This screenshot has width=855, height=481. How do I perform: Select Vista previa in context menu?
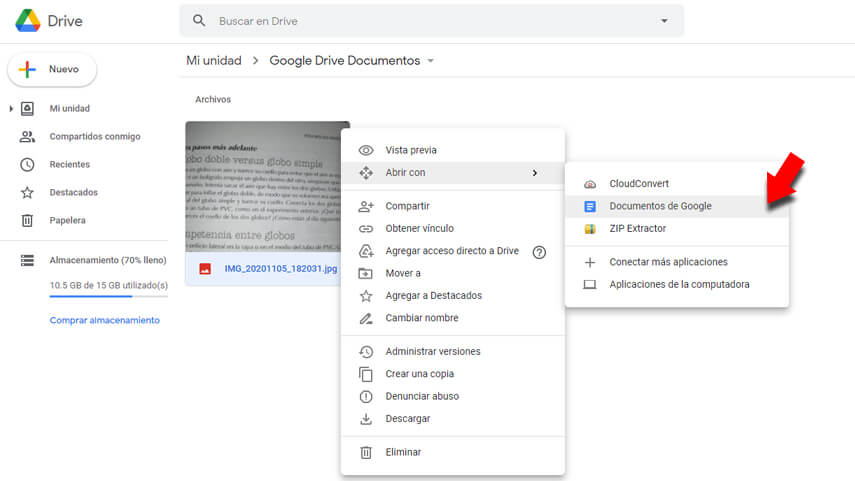410,150
